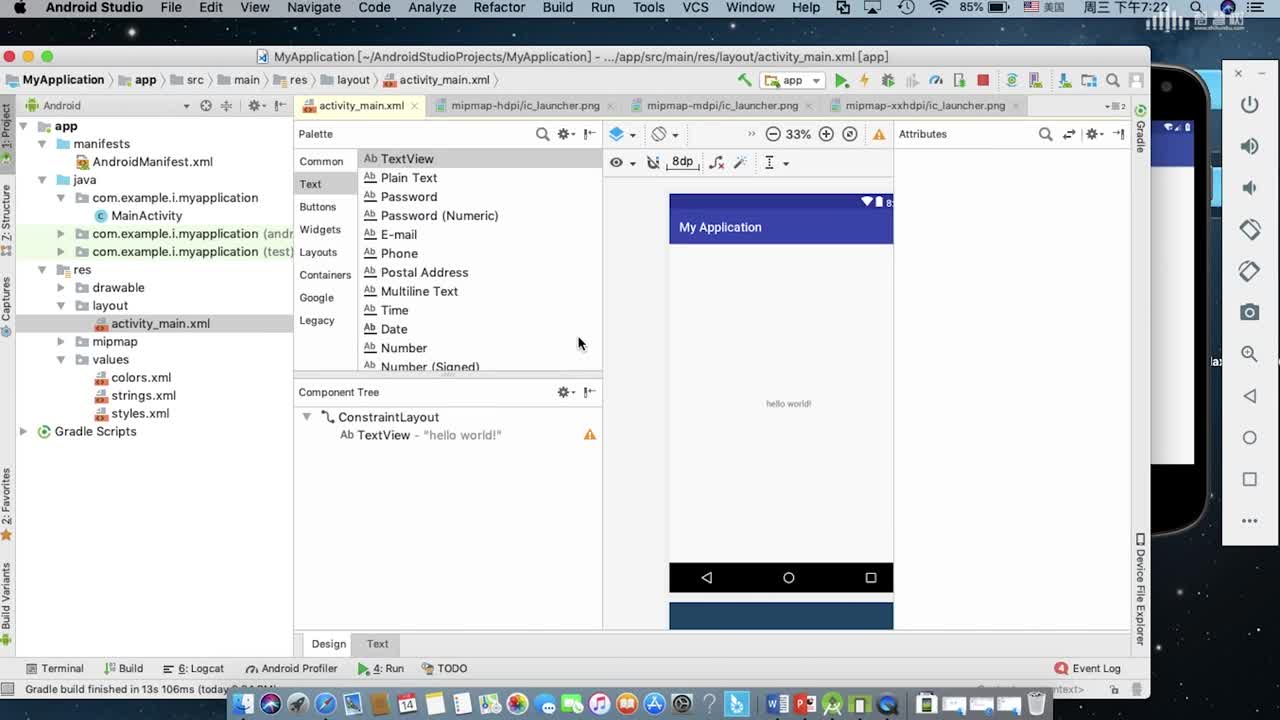This screenshot has width=1280, height=720.
Task: Select Password (Numeric) in Palette list
Action: click(439, 216)
